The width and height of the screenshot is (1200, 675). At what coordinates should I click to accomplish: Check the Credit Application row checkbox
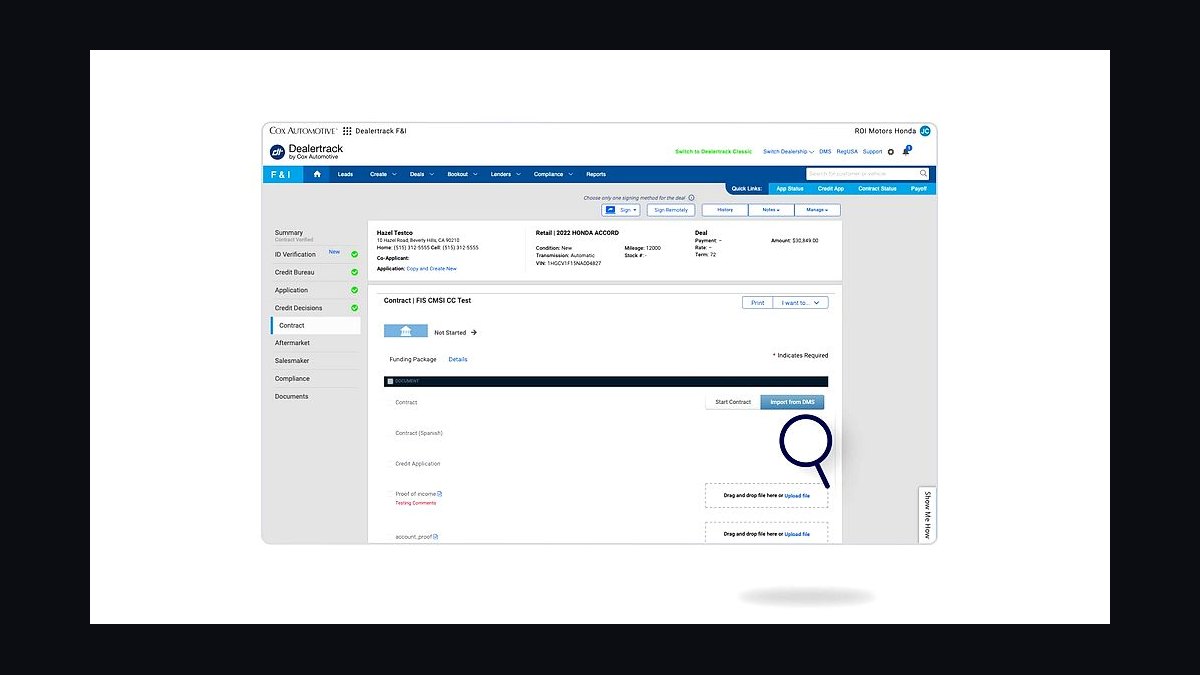tap(390, 464)
